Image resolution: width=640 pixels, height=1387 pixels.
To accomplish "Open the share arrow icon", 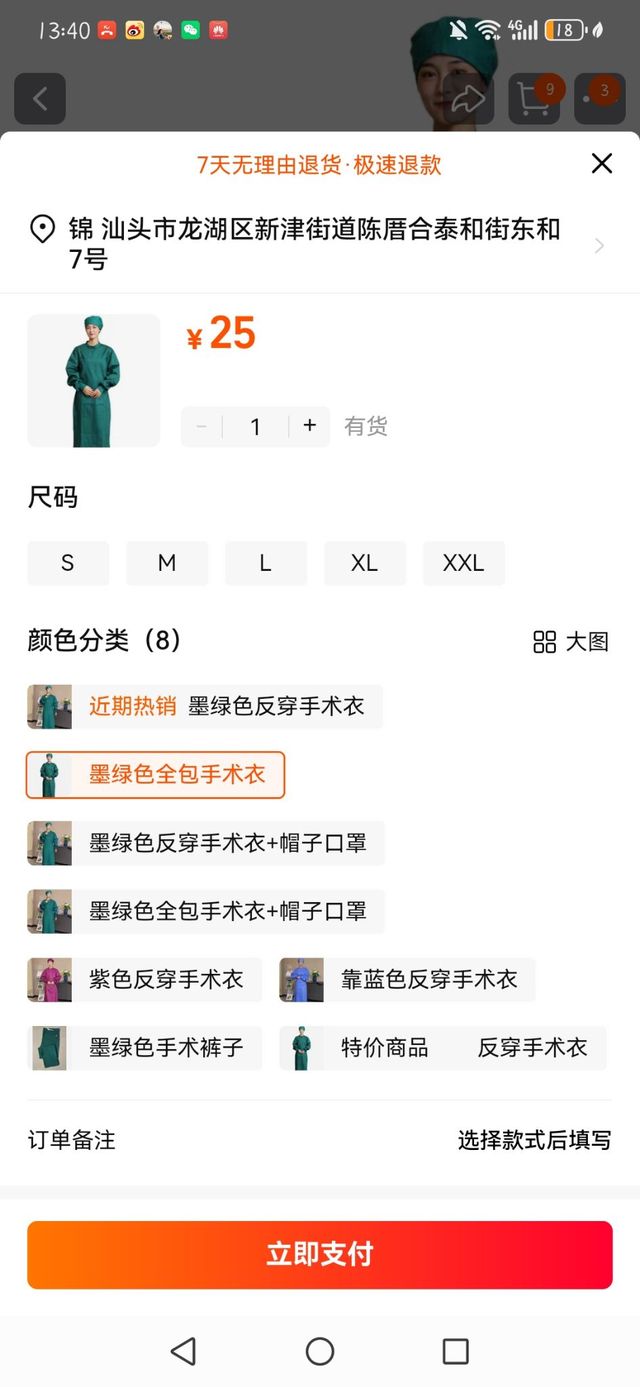I will (x=468, y=99).
